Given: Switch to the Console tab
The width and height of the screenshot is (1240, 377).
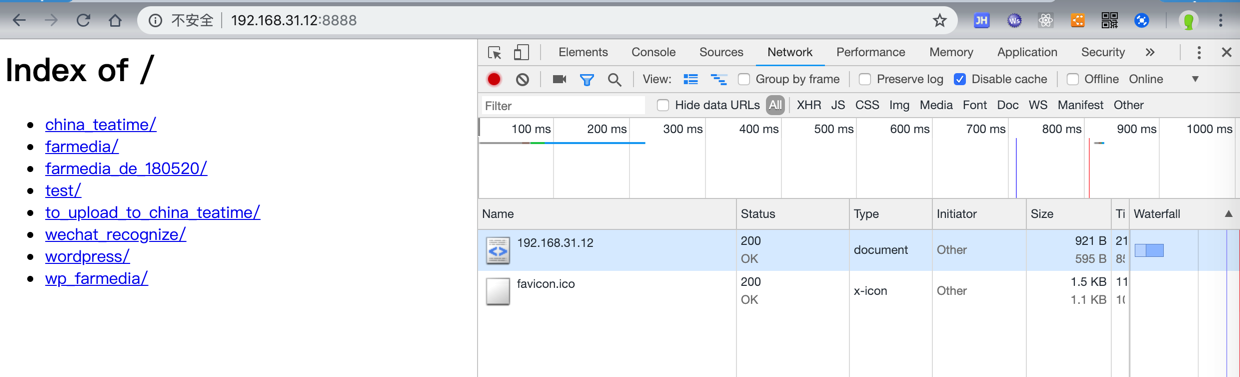Looking at the screenshot, I should click(653, 52).
